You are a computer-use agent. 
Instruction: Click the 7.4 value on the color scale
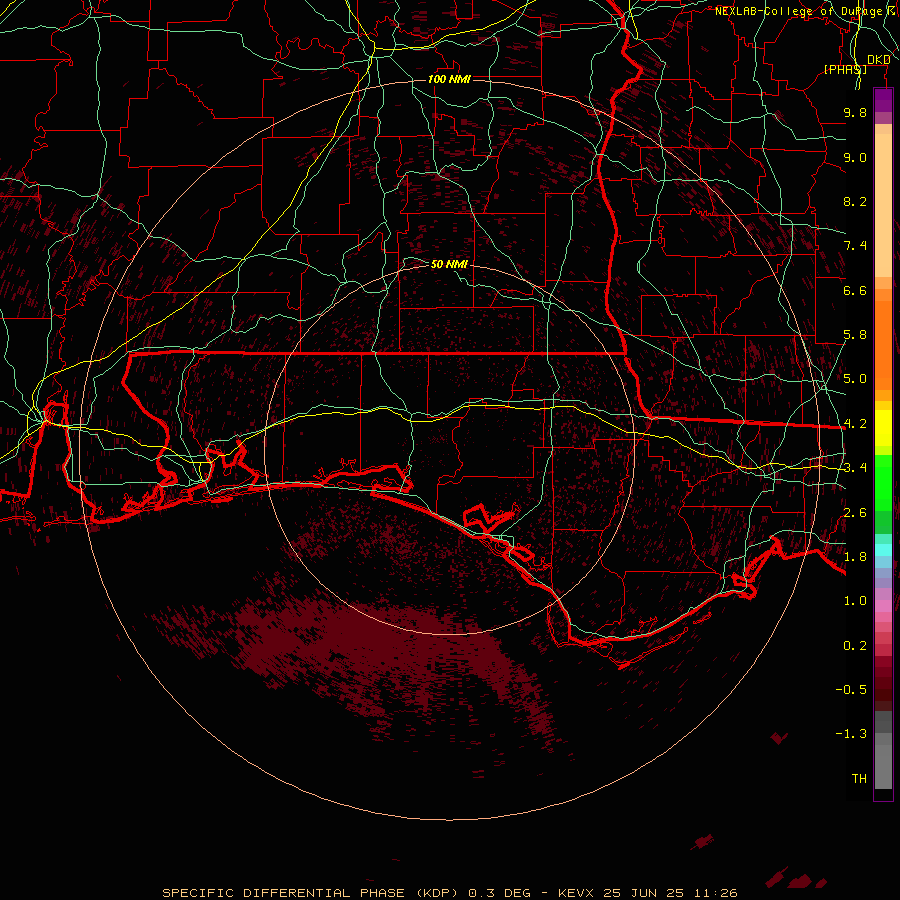tap(855, 246)
